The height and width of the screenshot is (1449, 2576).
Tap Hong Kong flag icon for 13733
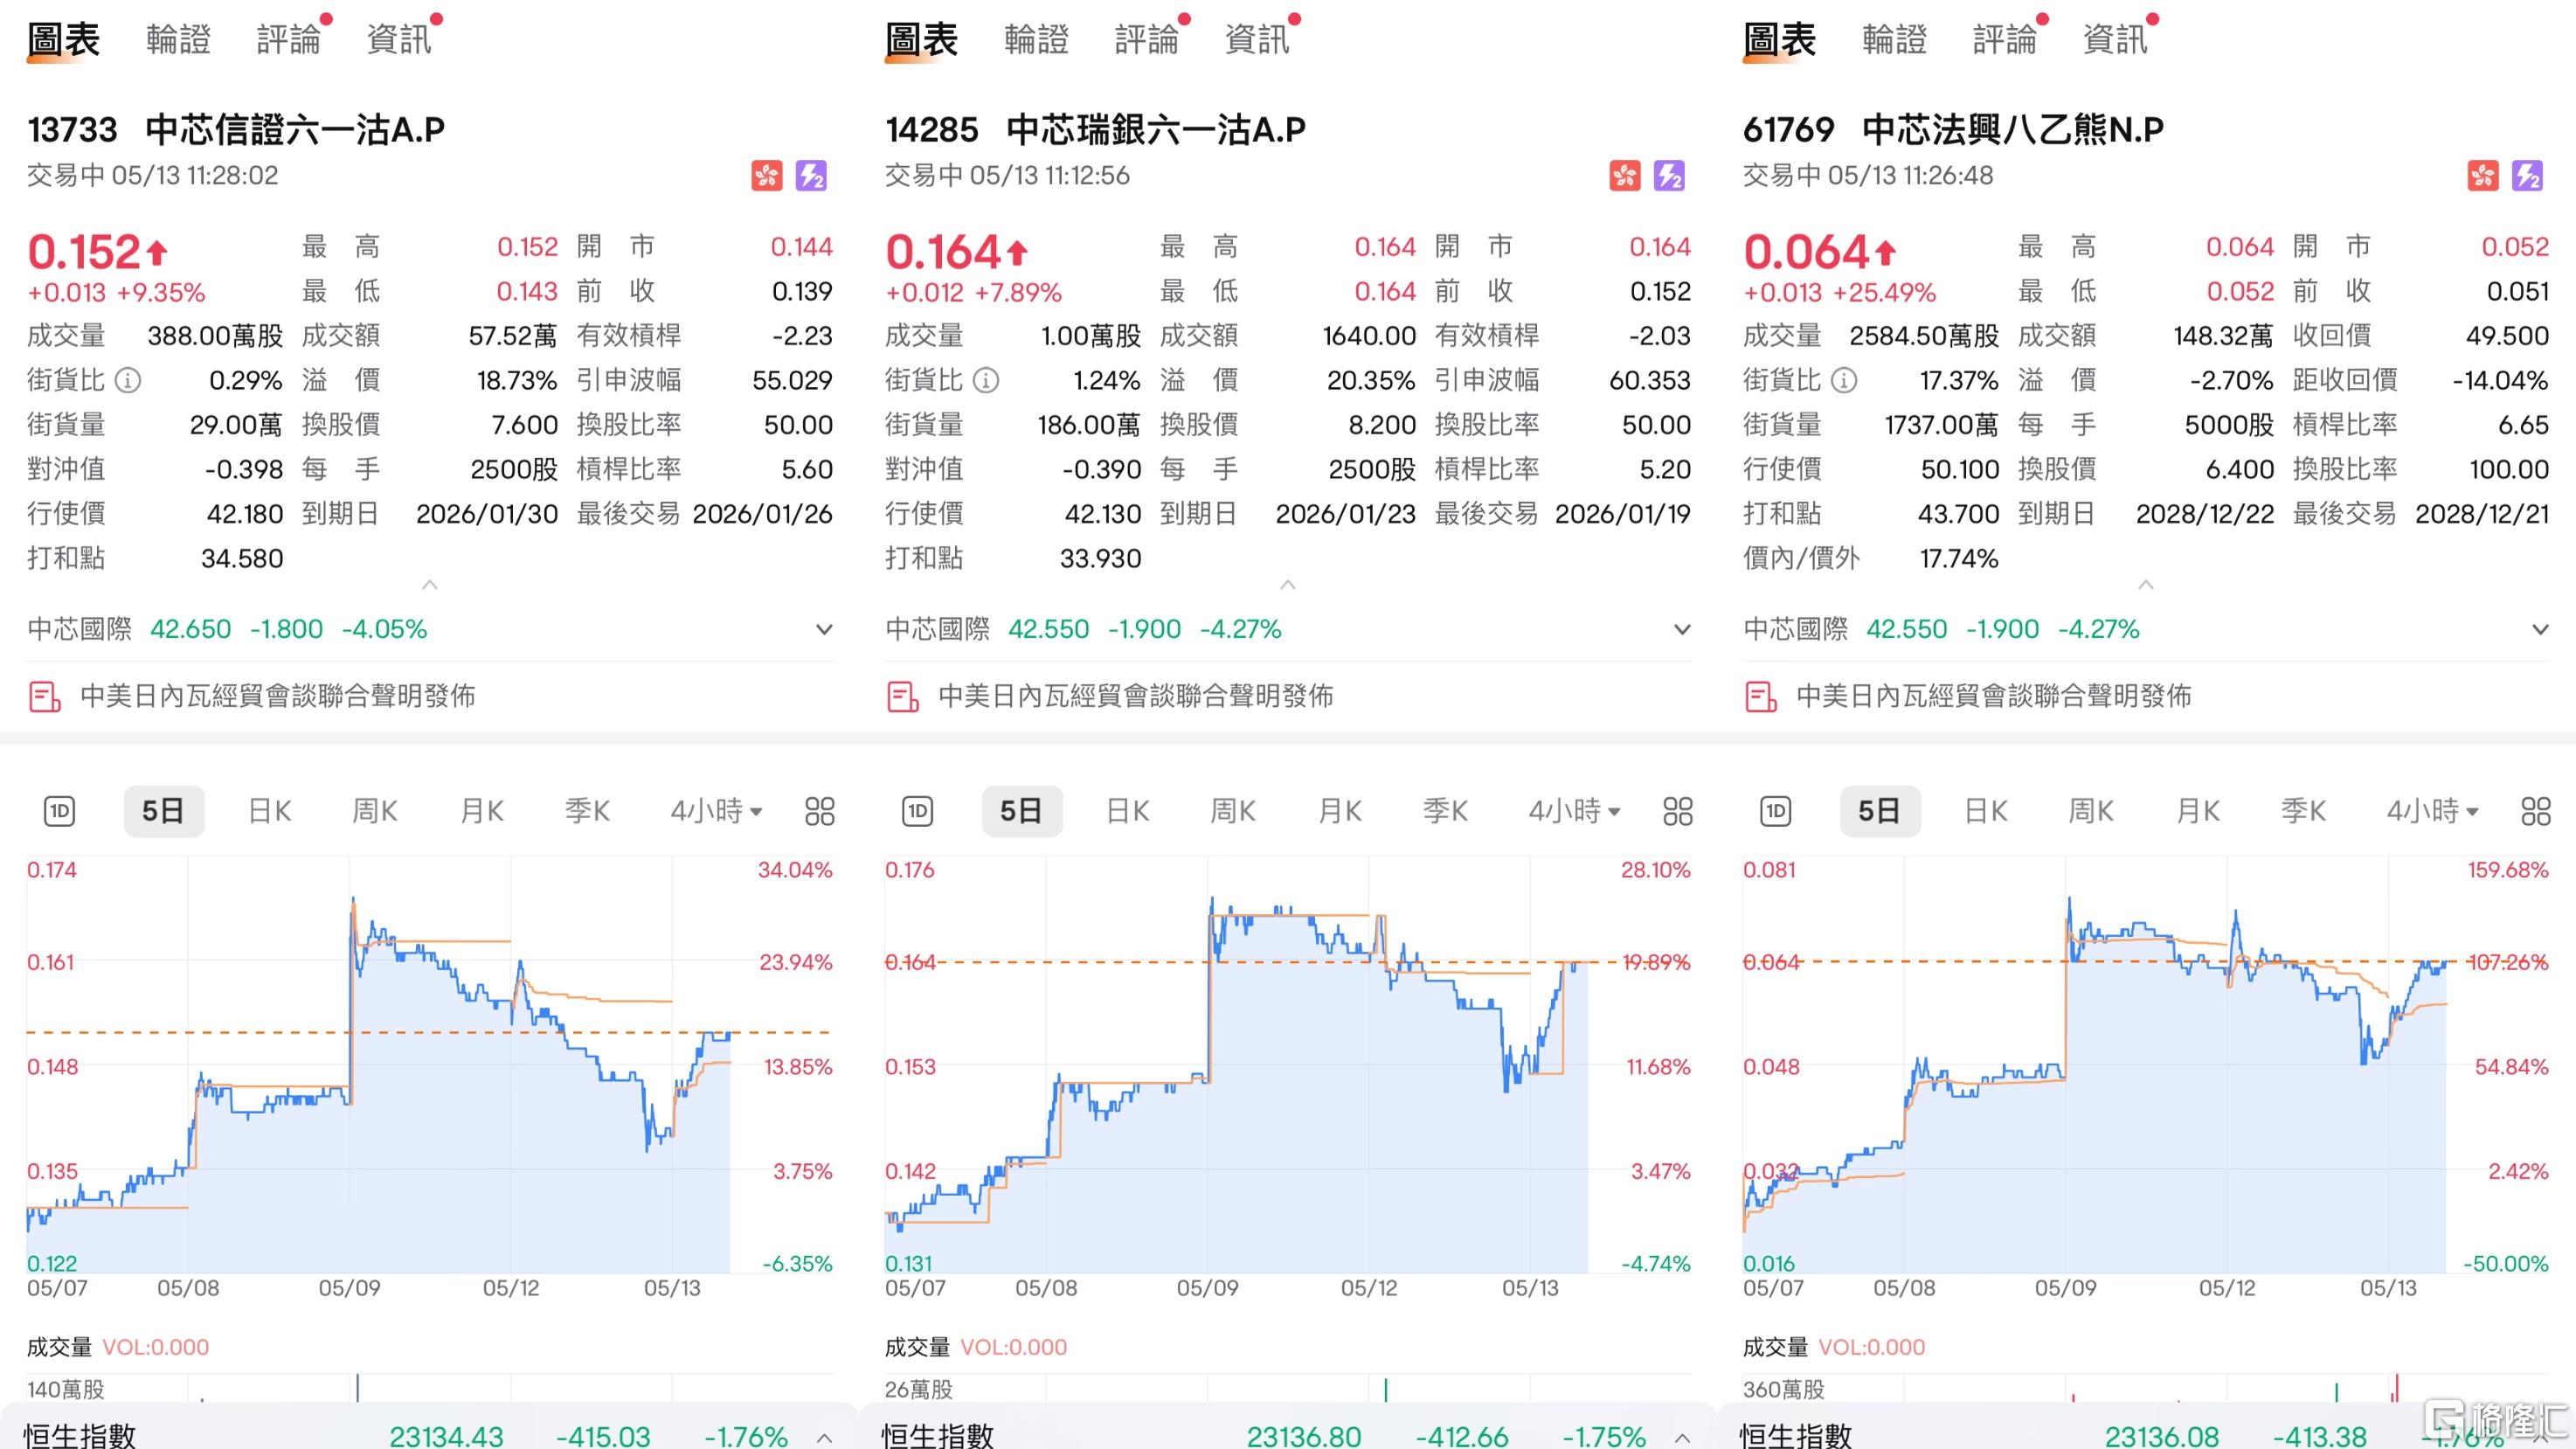point(767,176)
